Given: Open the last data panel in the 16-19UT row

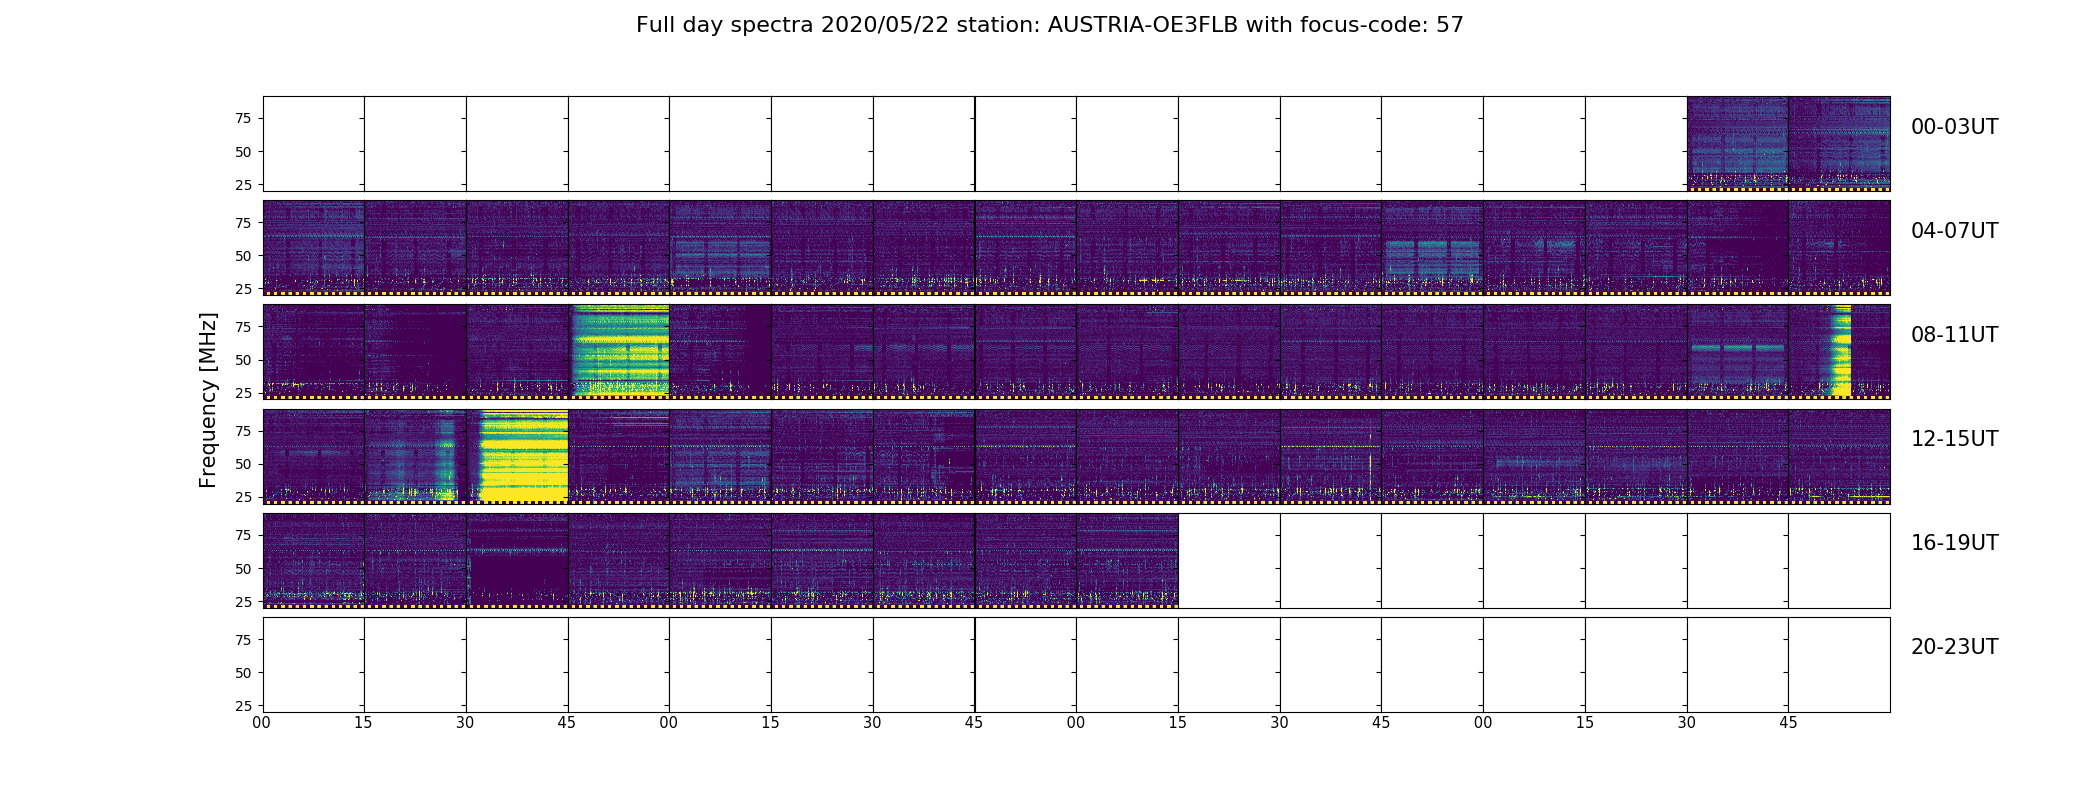Looking at the screenshot, I should tap(1128, 560).
